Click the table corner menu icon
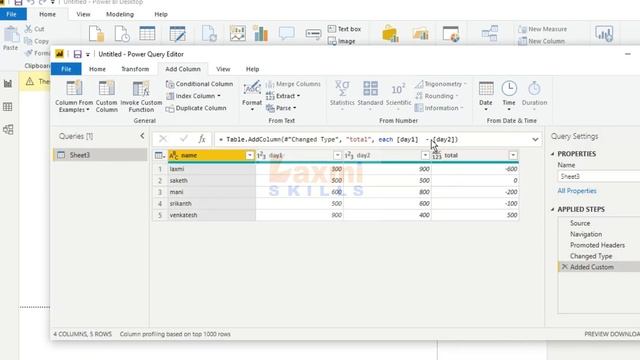This screenshot has width=640, height=360. [x=160, y=156]
